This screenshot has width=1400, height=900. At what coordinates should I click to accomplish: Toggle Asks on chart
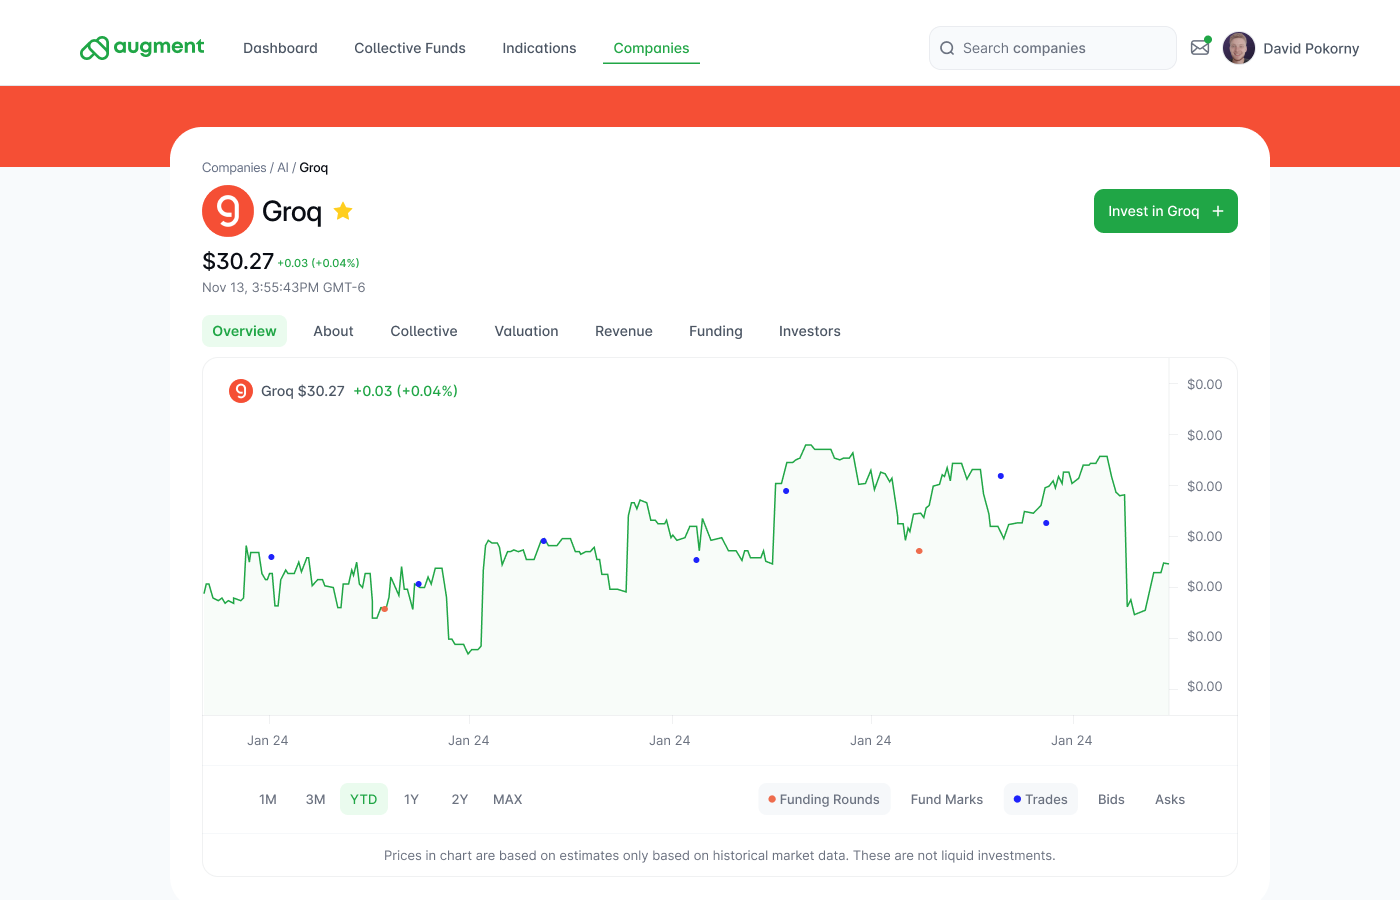tap(1170, 799)
